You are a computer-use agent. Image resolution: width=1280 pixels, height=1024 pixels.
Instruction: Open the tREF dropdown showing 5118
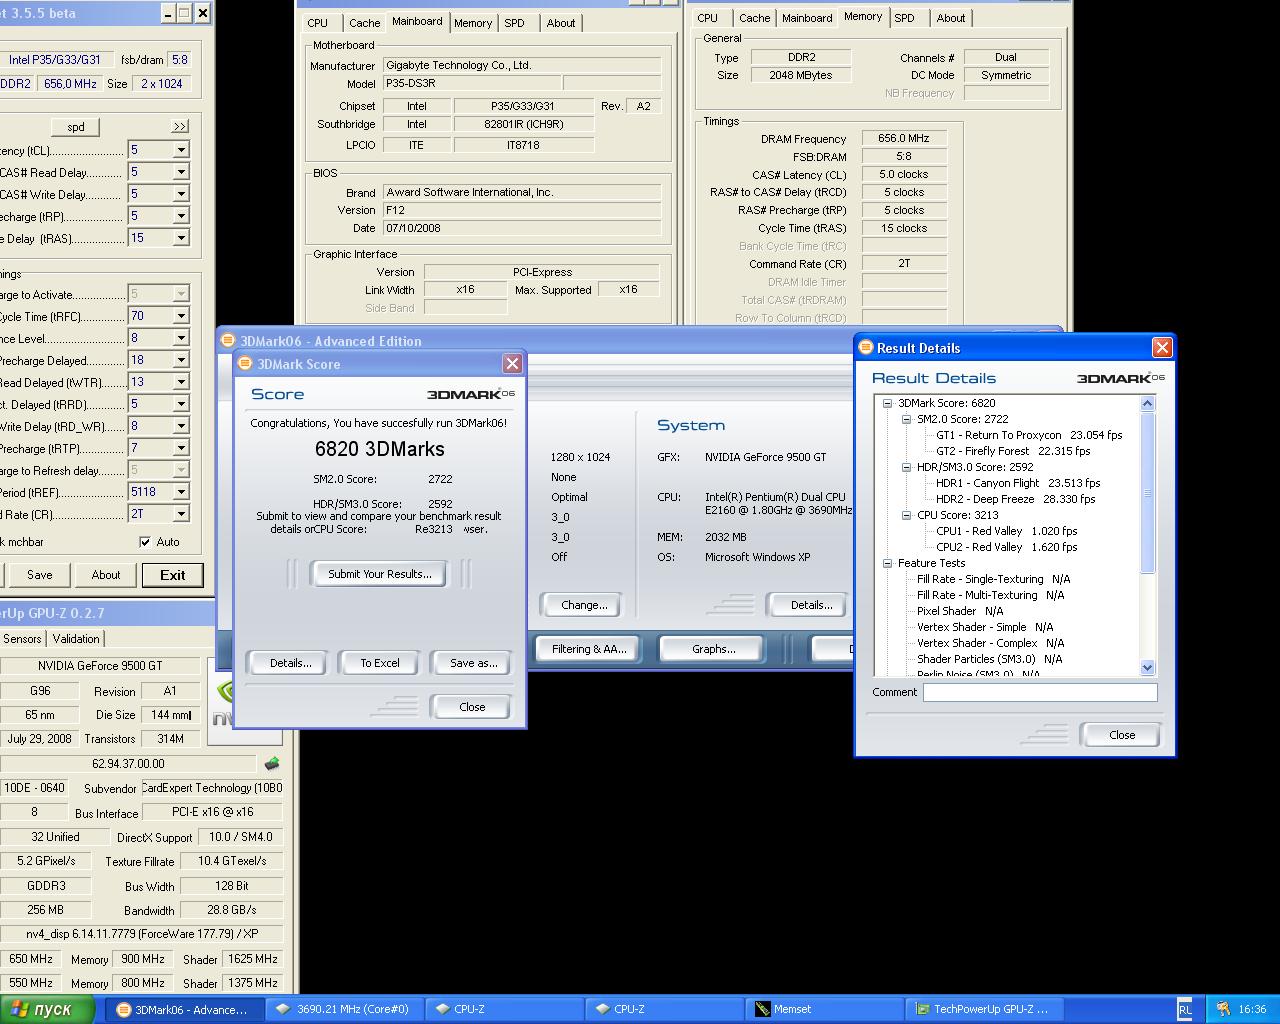181,492
